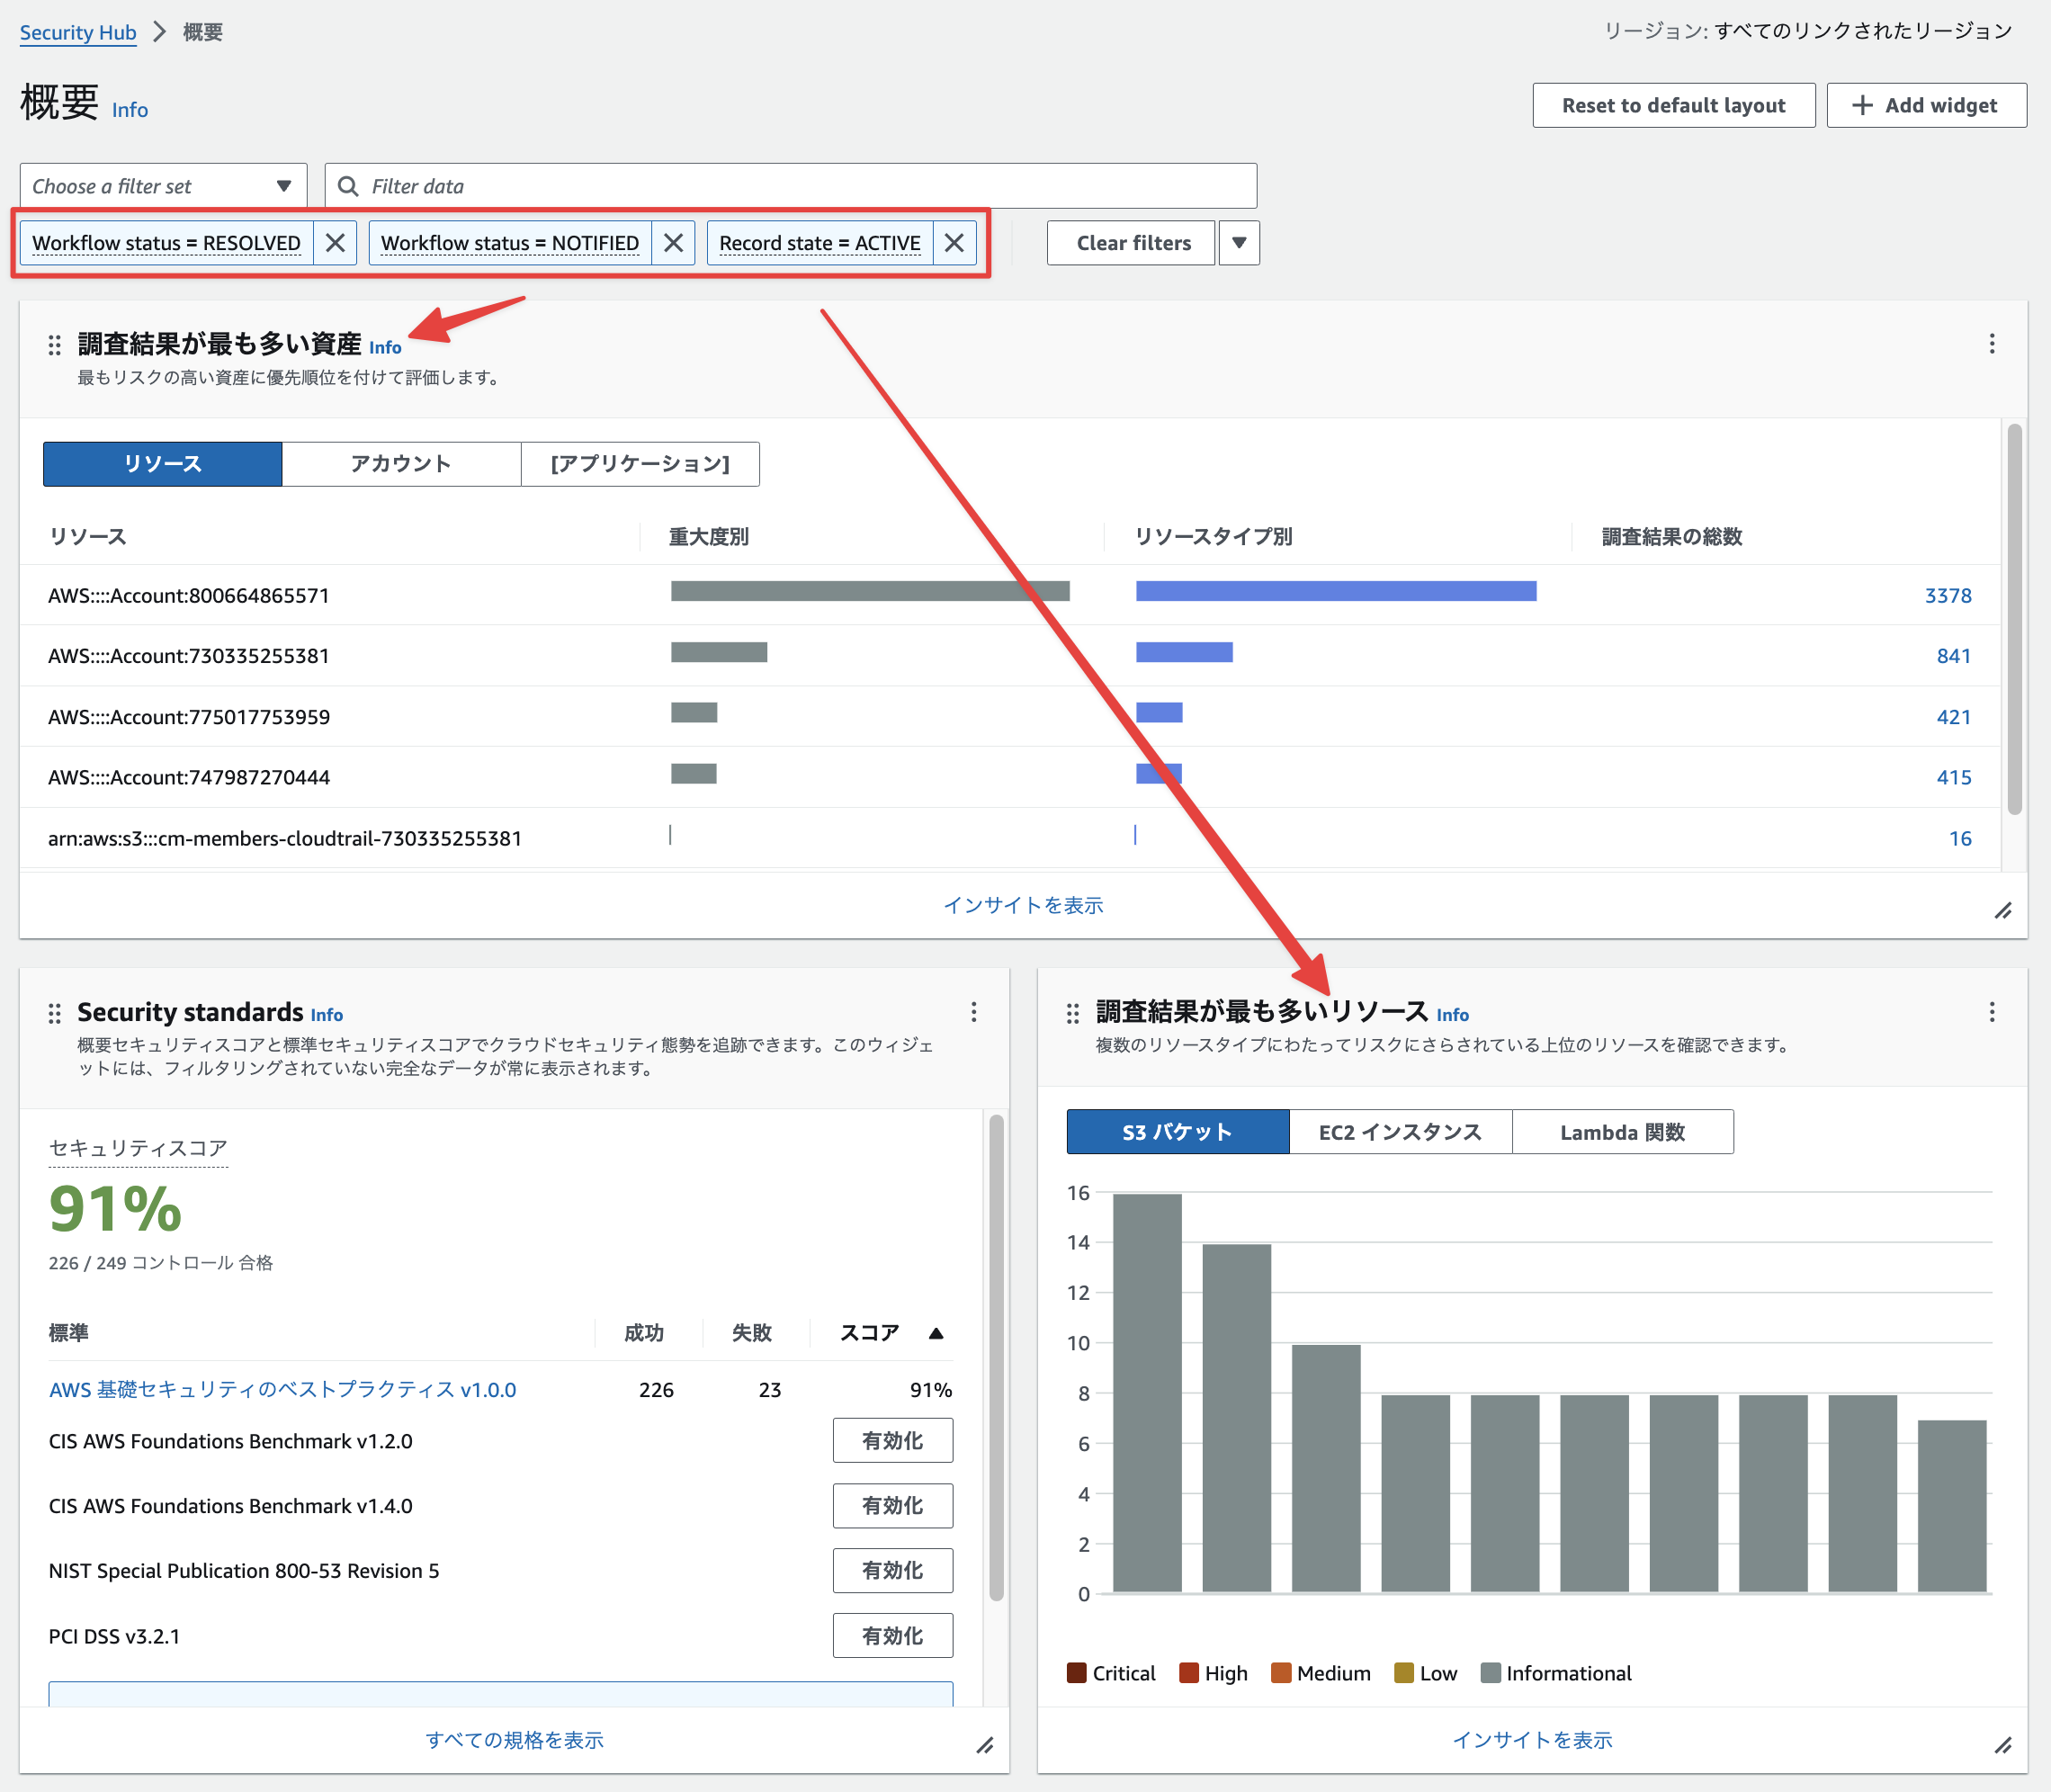Enable PCI DSS v3.2.1 standard

point(892,1636)
